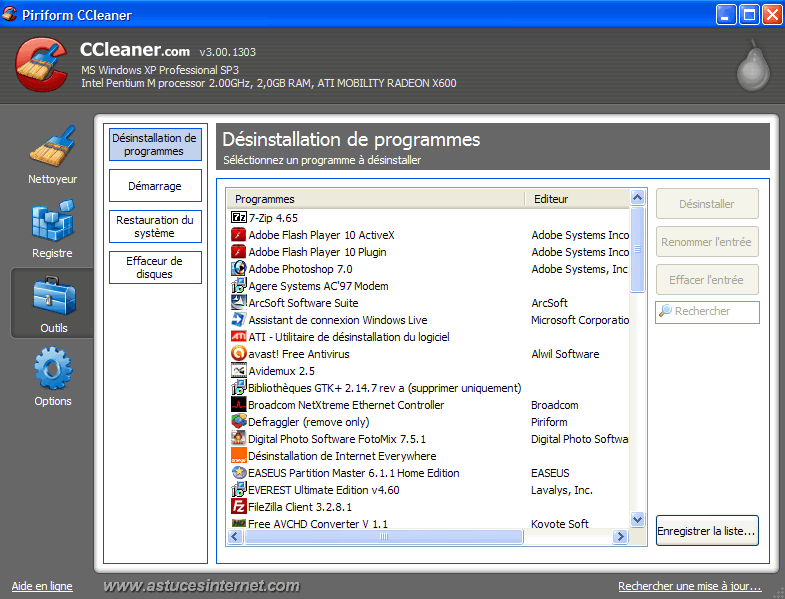The width and height of the screenshot is (785, 599).
Task: Maximize the Piriform CCleaner window
Action: pyautogui.click(x=749, y=15)
